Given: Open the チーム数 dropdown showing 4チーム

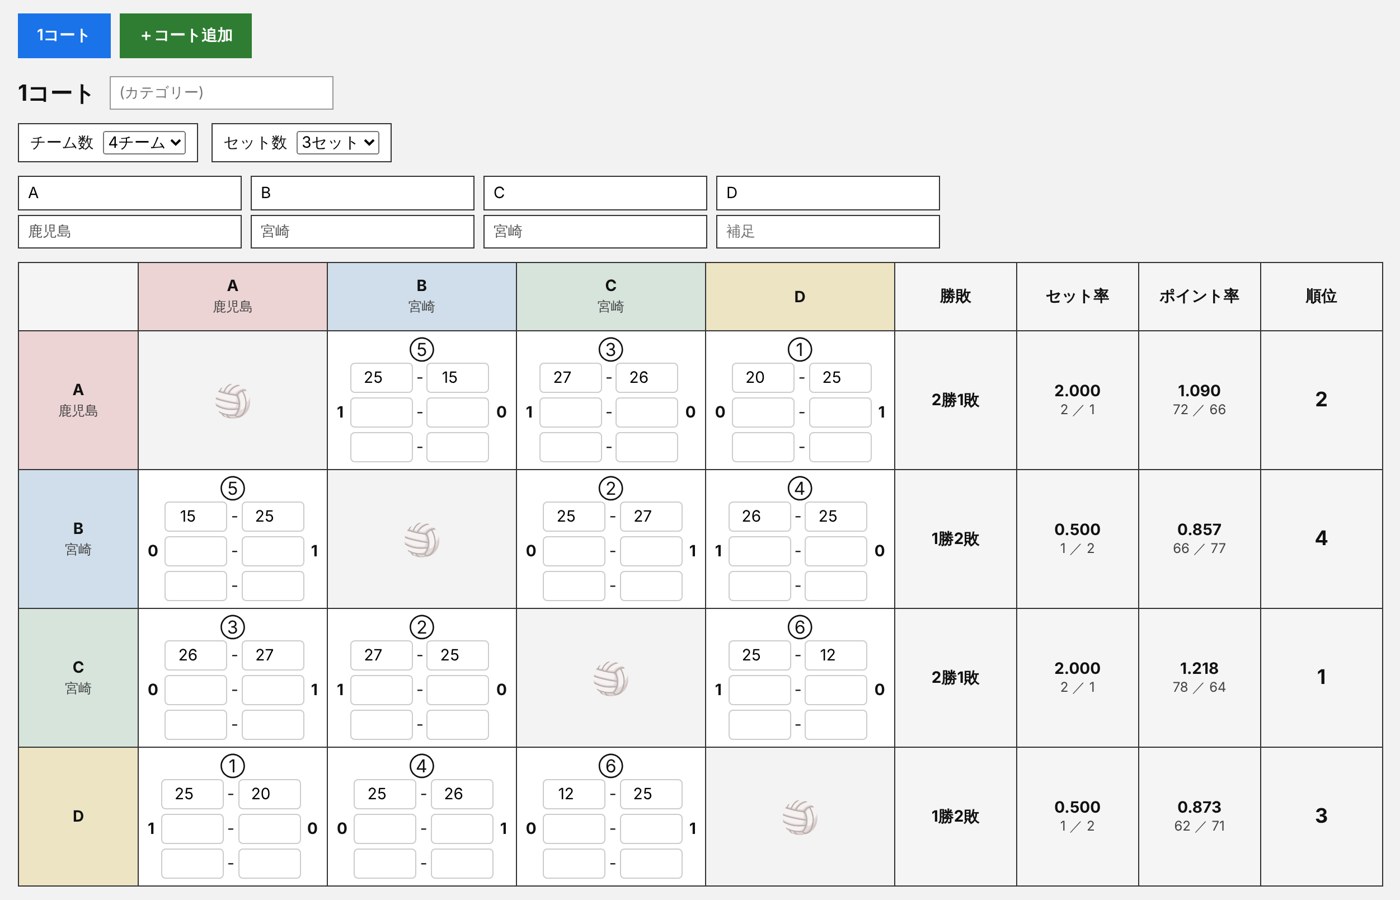Looking at the screenshot, I should point(145,143).
